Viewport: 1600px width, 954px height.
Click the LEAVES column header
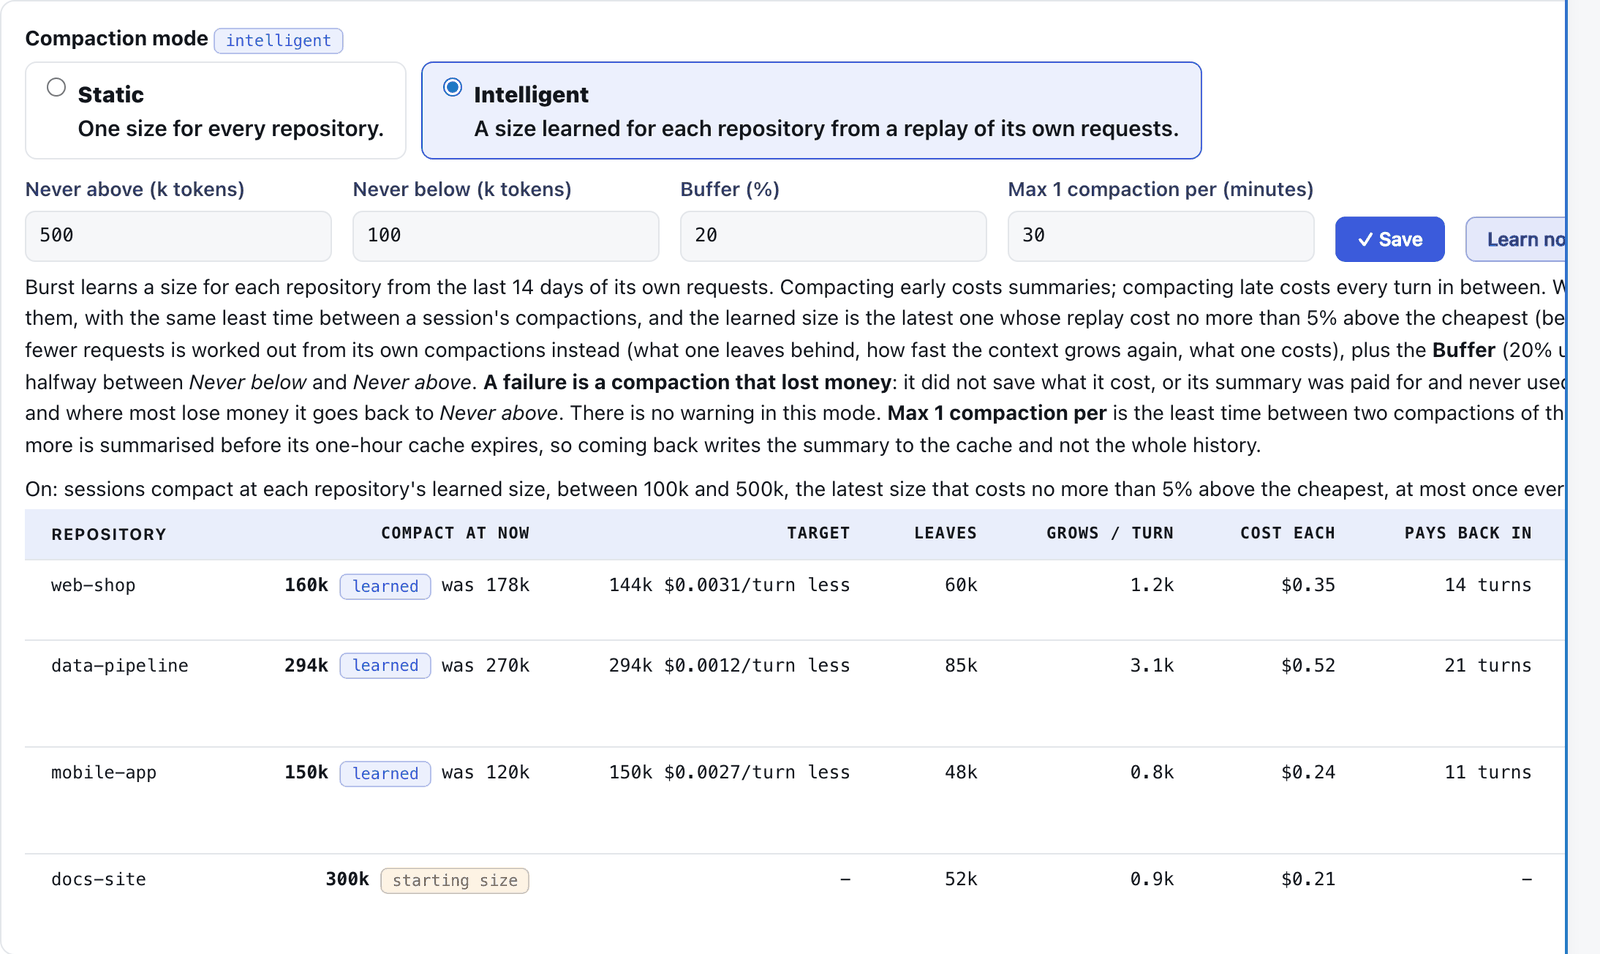click(945, 533)
